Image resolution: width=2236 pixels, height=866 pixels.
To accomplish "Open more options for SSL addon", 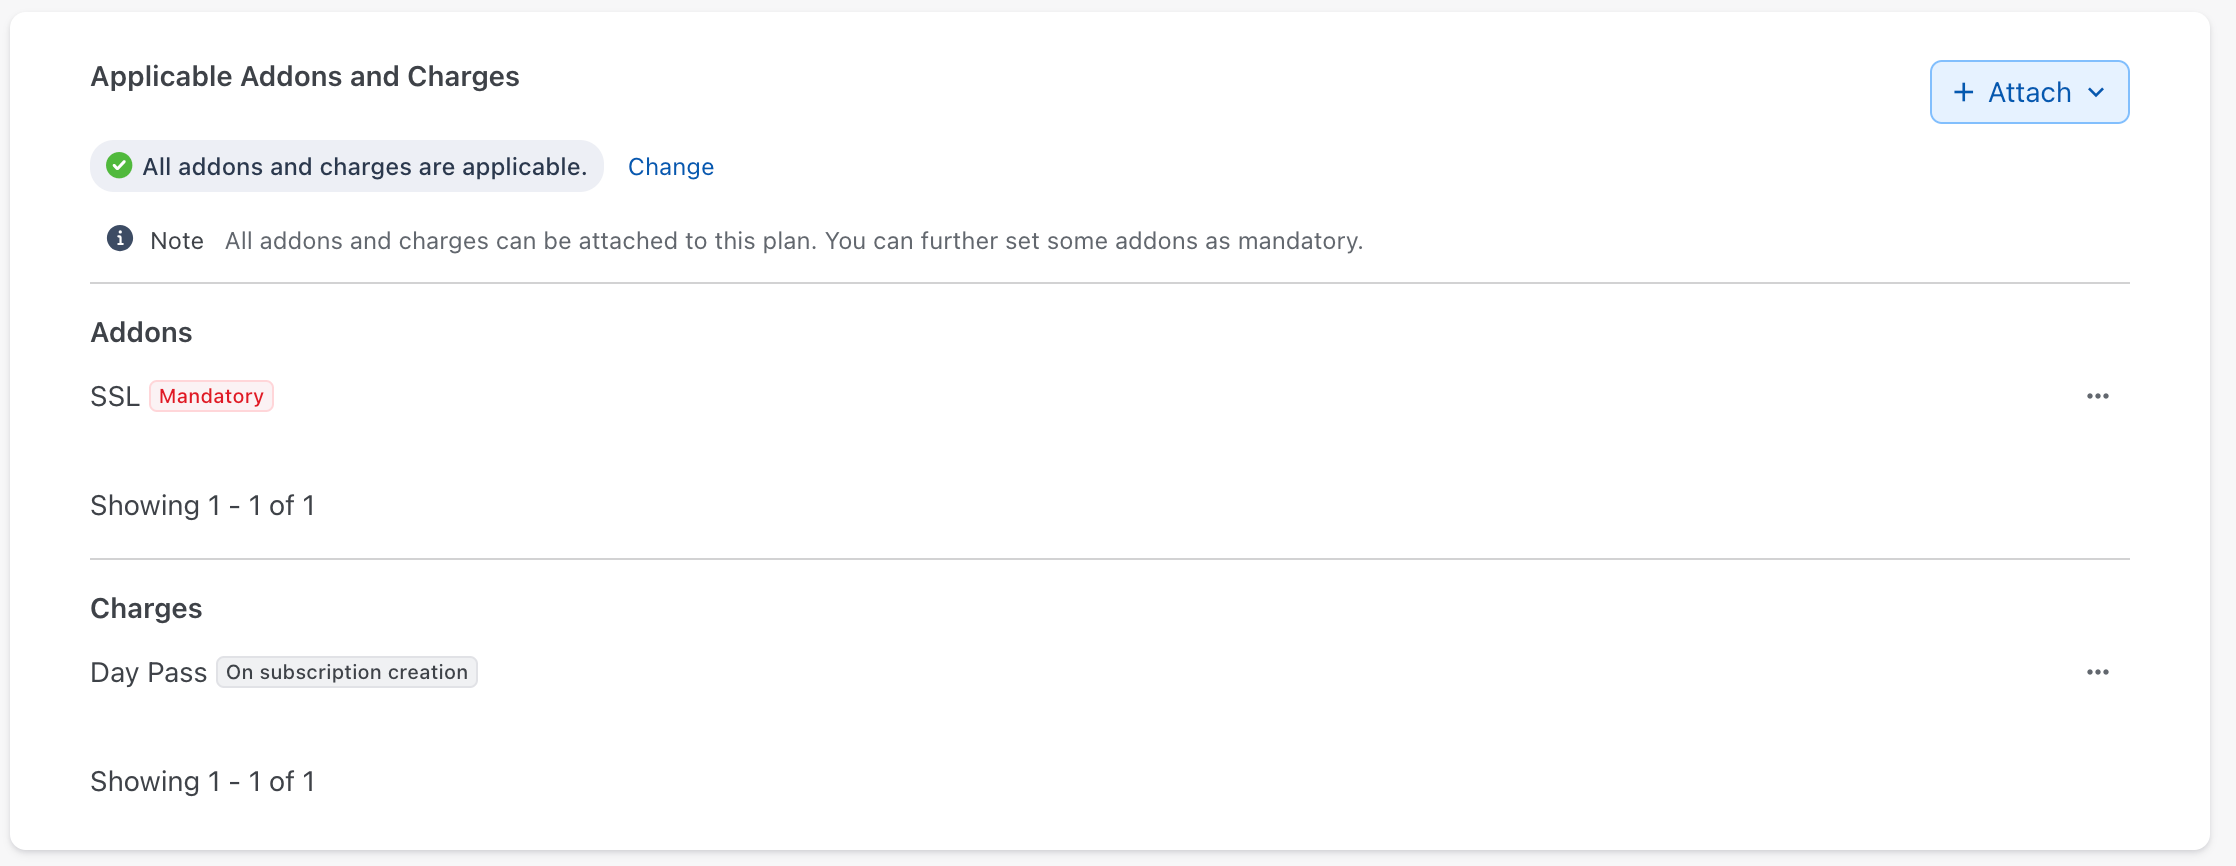I will point(2097,396).
